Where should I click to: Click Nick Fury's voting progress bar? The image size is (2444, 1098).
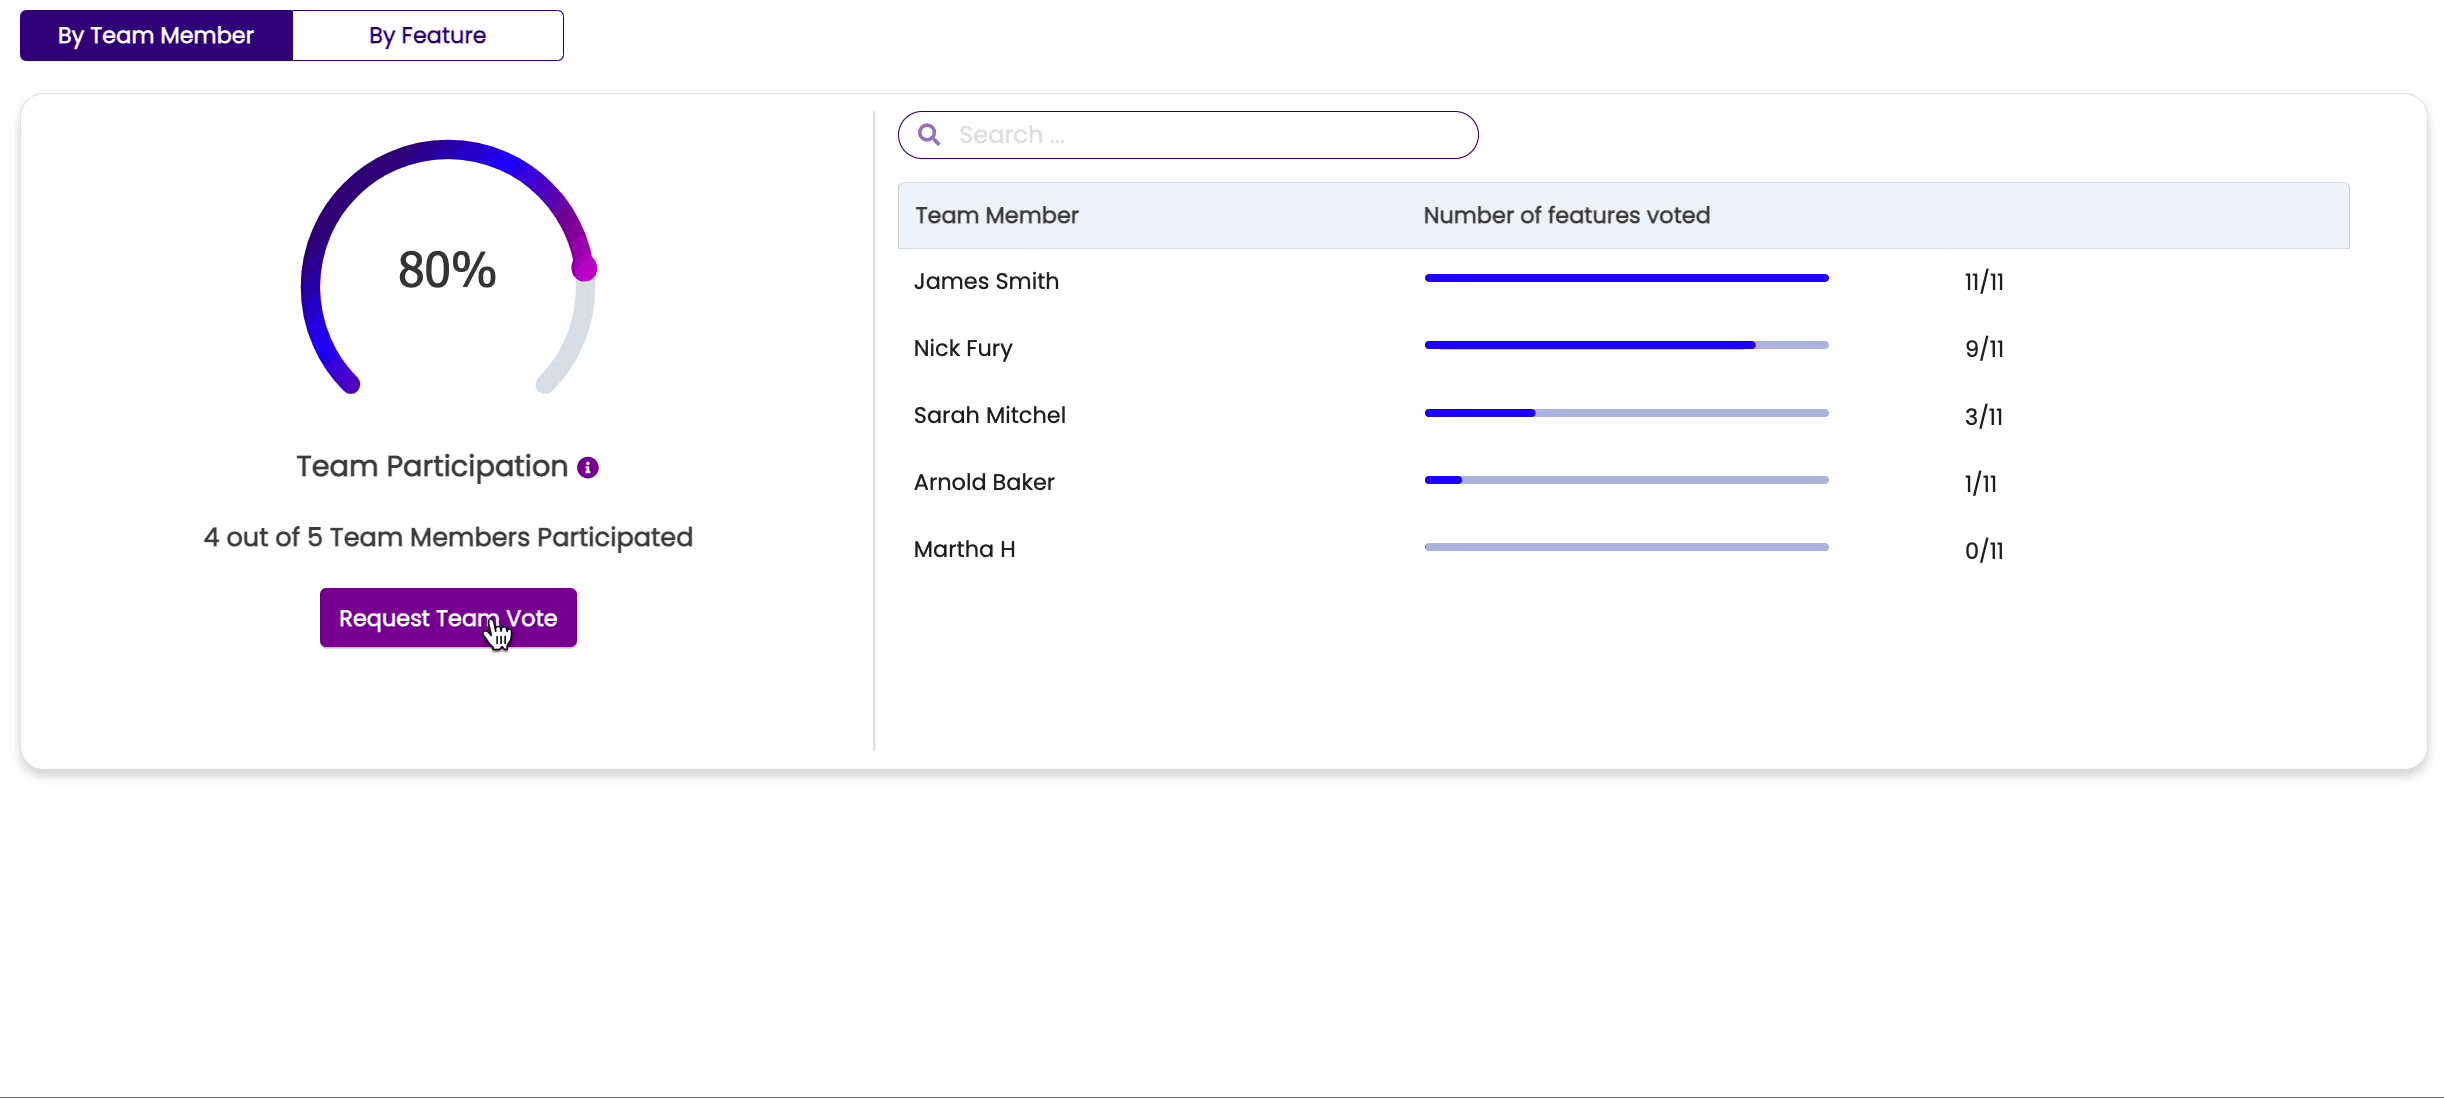click(1626, 345)
